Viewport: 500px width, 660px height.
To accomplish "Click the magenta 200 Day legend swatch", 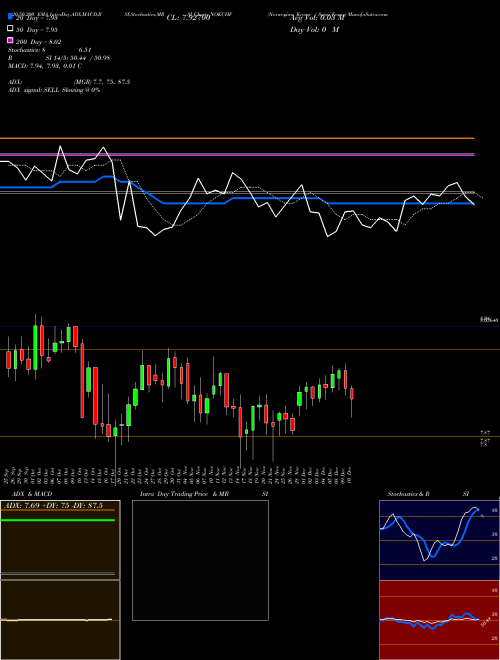I will 11,41.
